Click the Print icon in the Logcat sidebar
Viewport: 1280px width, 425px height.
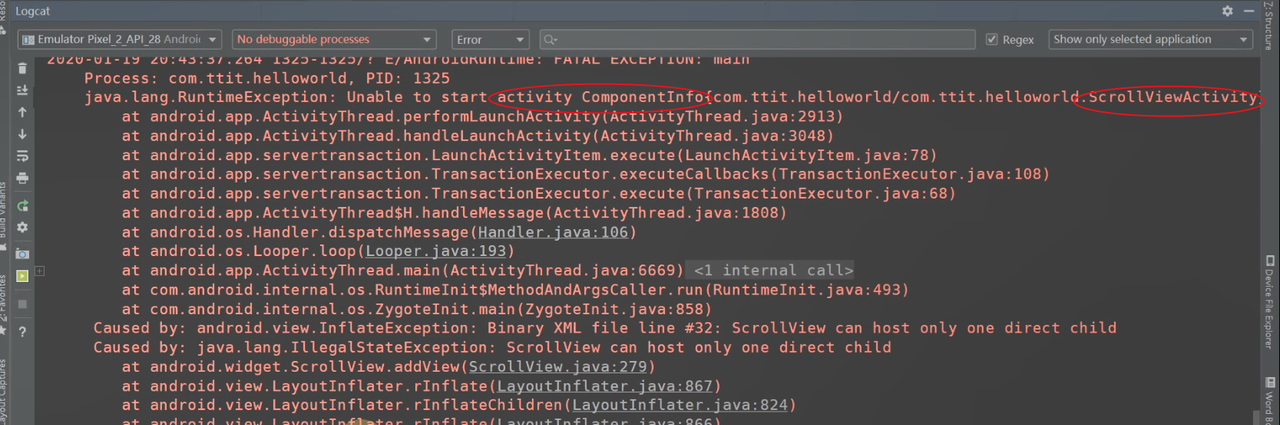(x=22, y=178)
